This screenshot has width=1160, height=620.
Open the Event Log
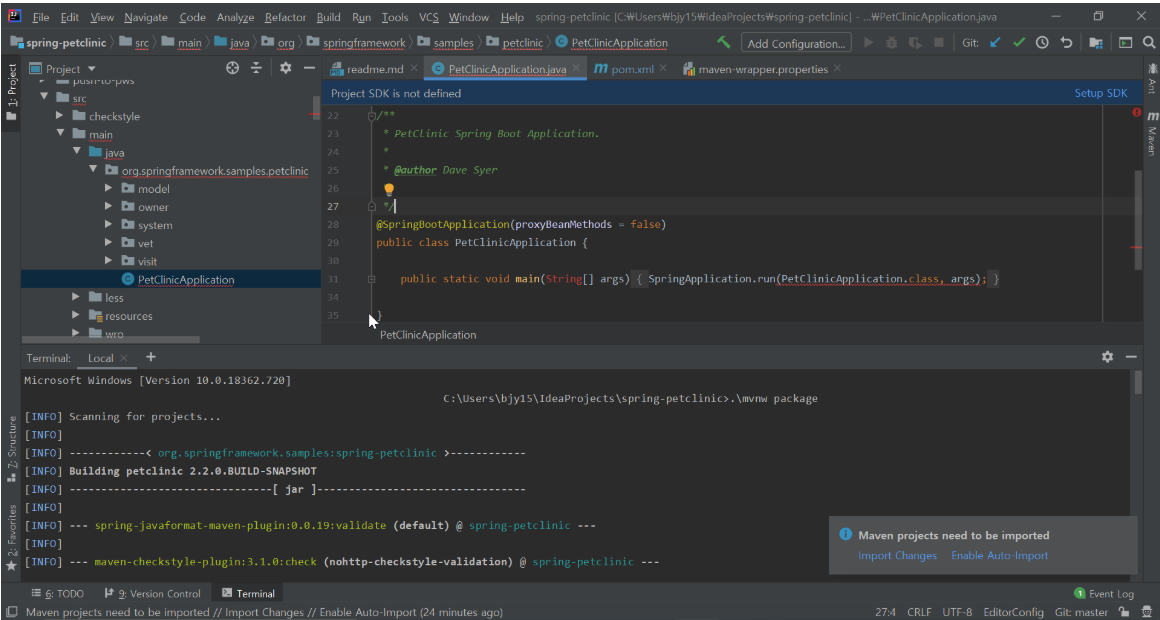pyautogui.click(x=1104, y=593)
